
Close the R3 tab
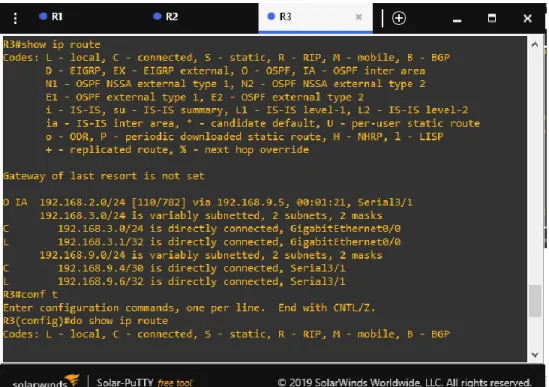[x=359, y=17]
